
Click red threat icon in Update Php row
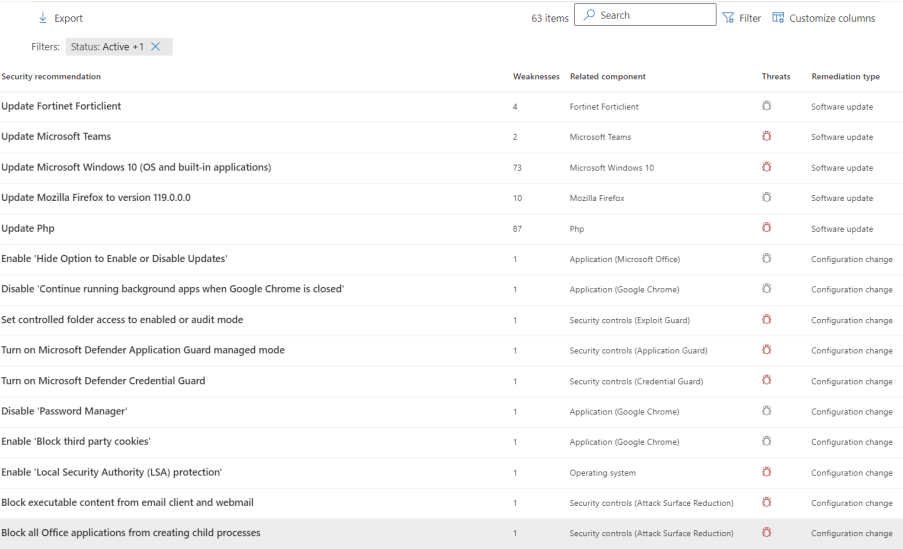[767, 228]
